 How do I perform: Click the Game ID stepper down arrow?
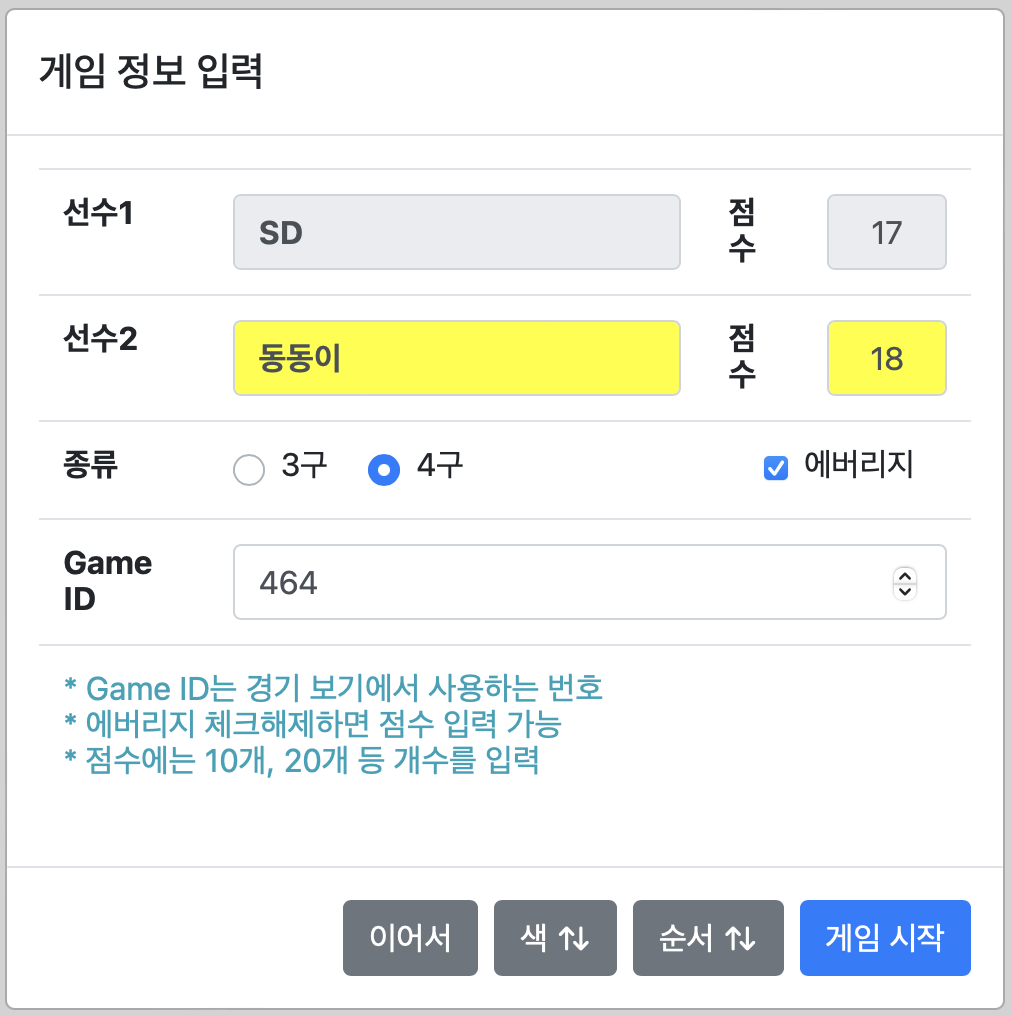[905, 591]
